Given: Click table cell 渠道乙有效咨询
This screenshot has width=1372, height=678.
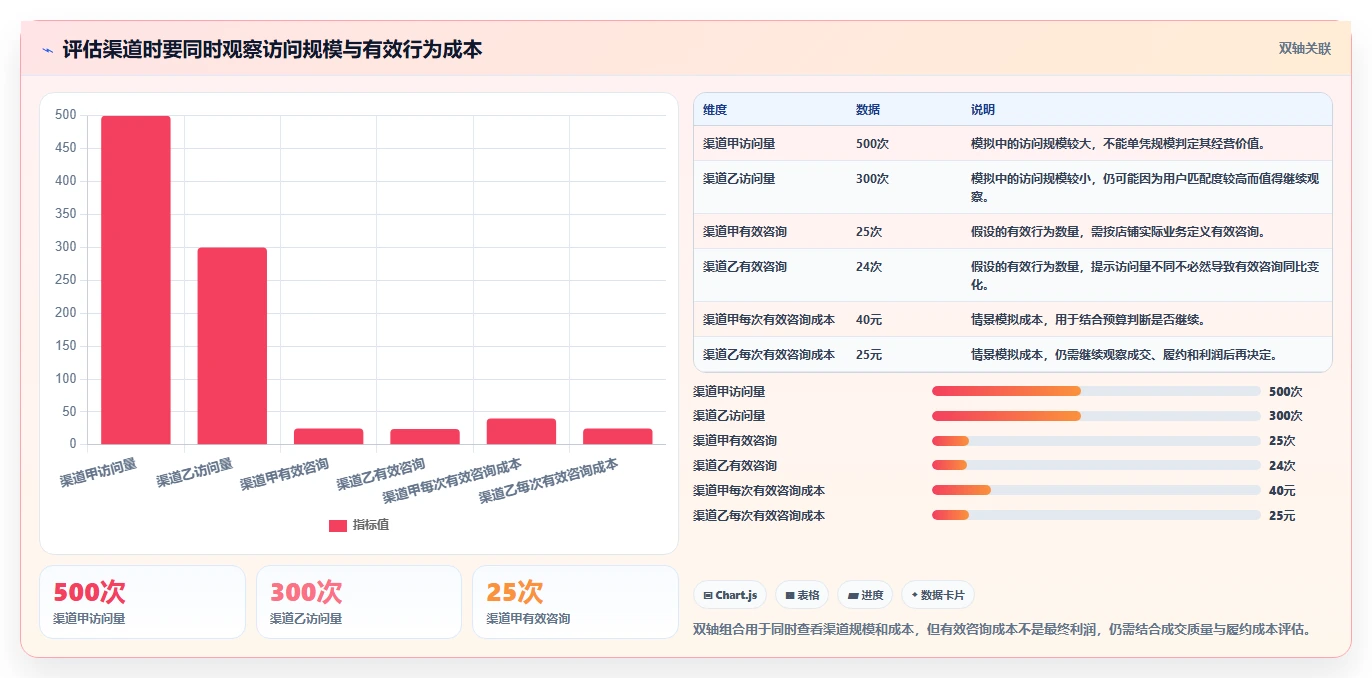Looking at the screenshot, I should (x=745, y=267).
